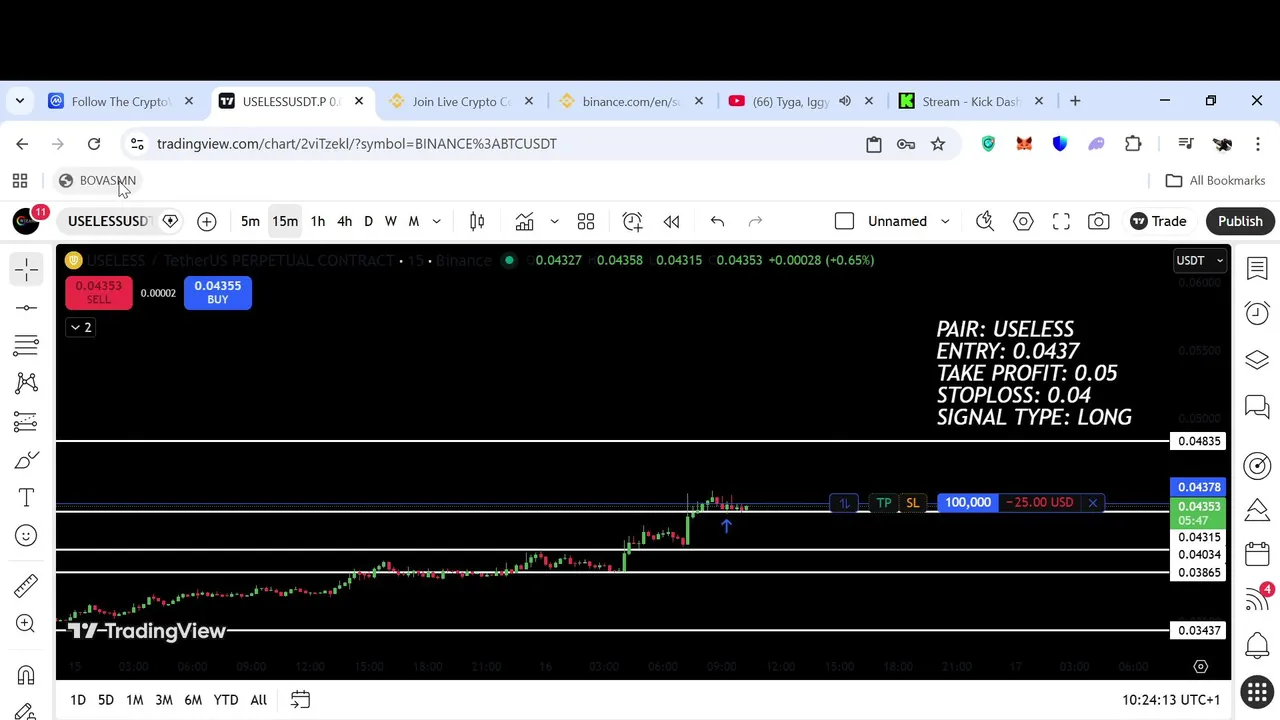Select the ruler measure tool
Screen dimensions: 1280x720
(27, 585)
